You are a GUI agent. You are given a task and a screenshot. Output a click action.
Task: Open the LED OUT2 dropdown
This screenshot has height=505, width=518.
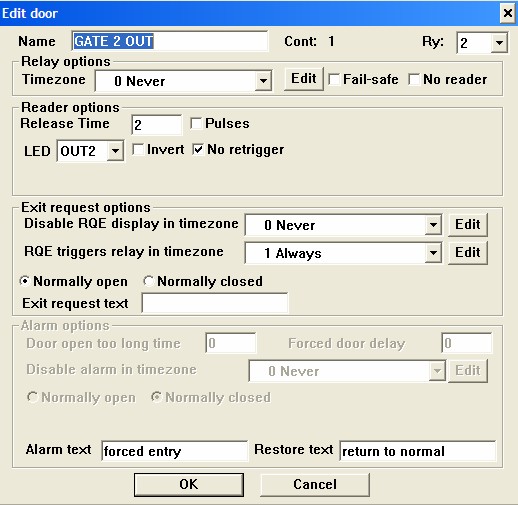click(115, 151)
